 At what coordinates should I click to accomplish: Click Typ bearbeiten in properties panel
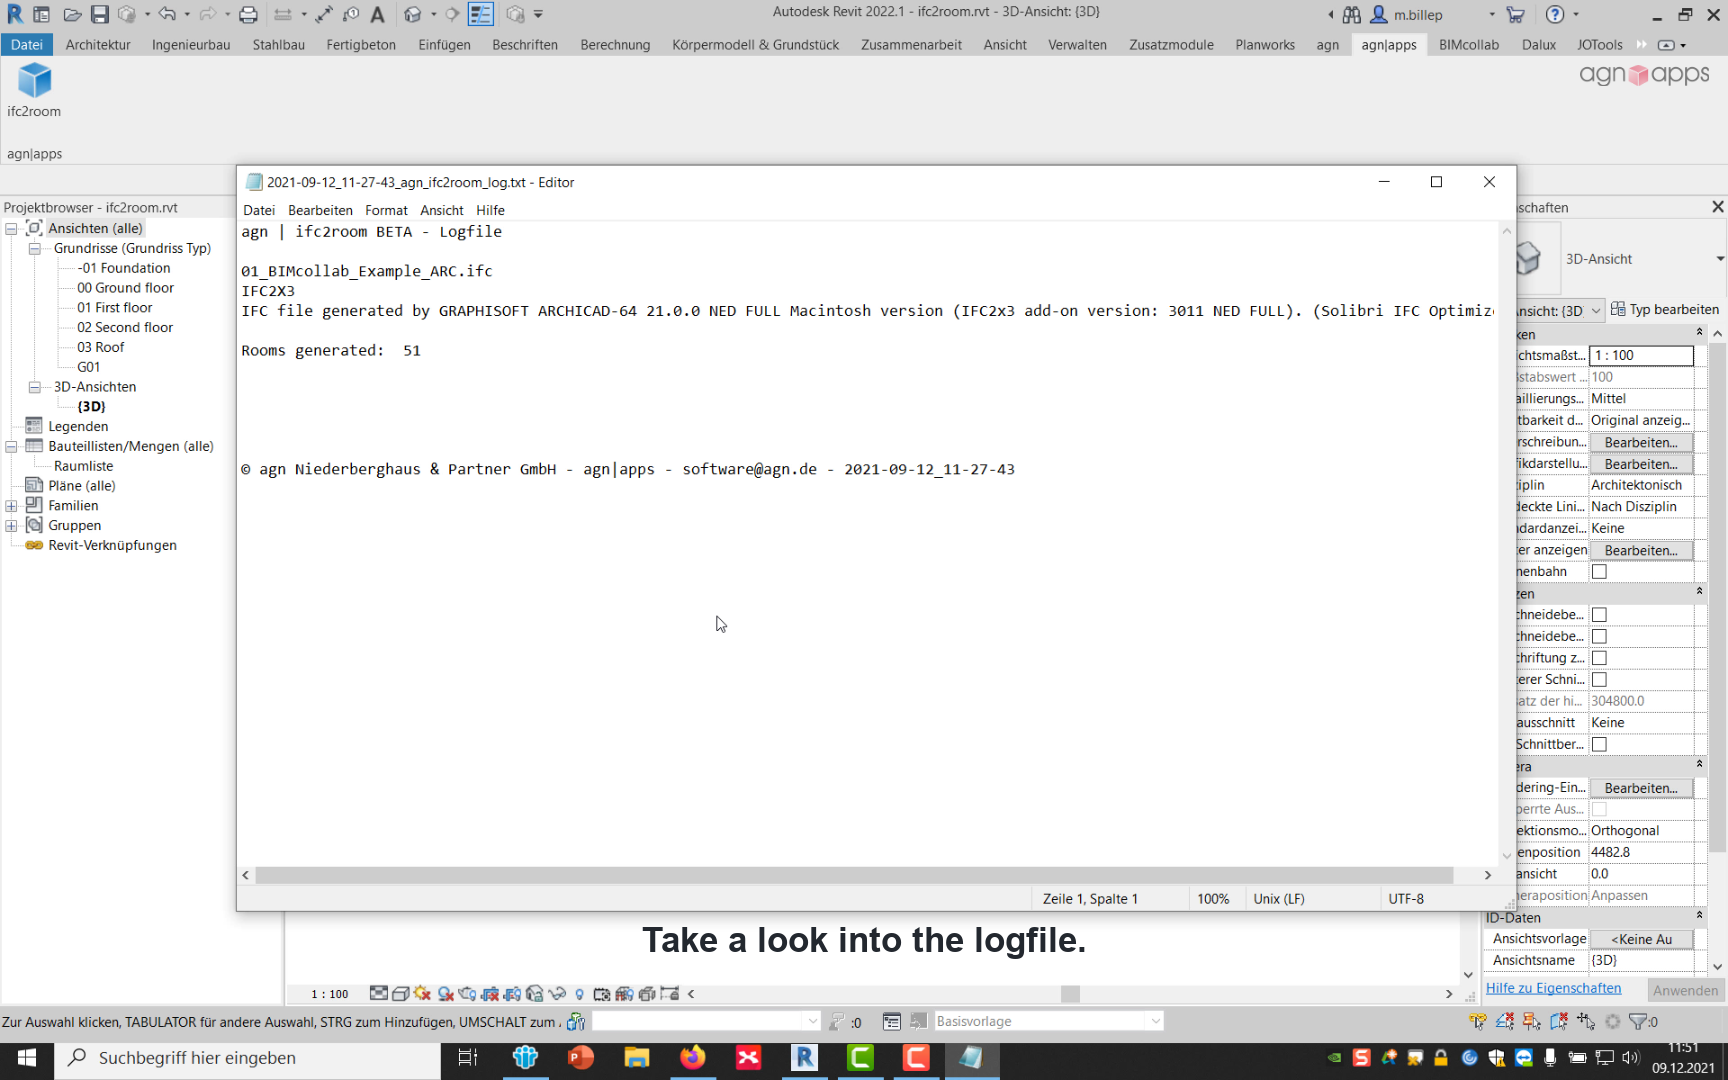tap(1665, 310)
